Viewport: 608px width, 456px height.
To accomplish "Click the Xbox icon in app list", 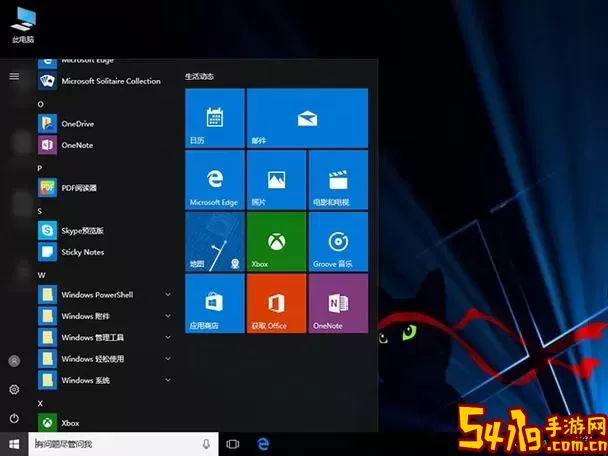I will click(47, 422).
